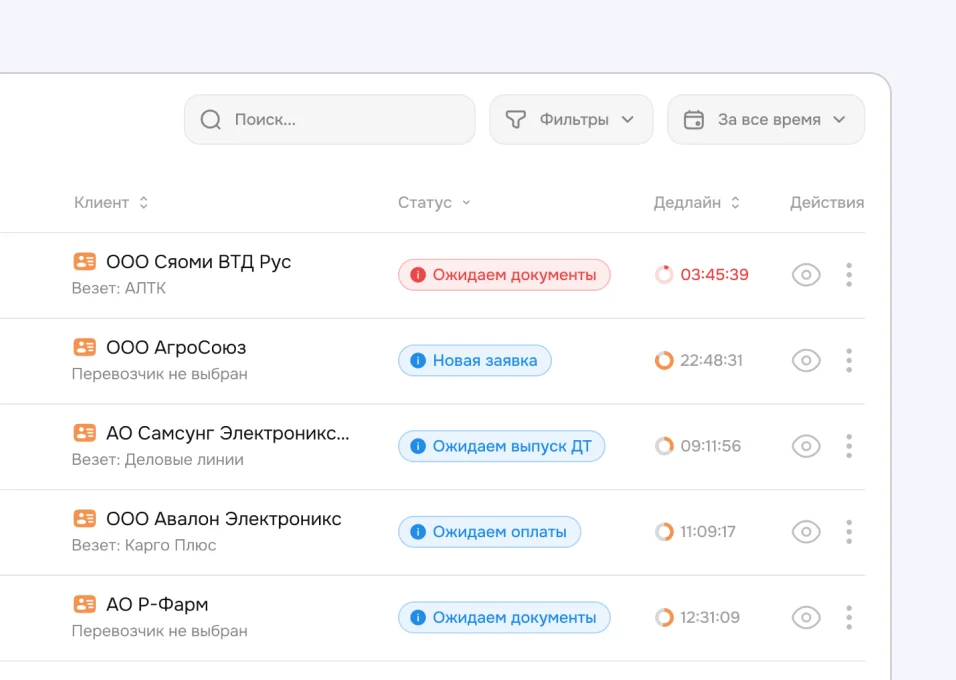Focus the Поиск... search field

point(330,120)
